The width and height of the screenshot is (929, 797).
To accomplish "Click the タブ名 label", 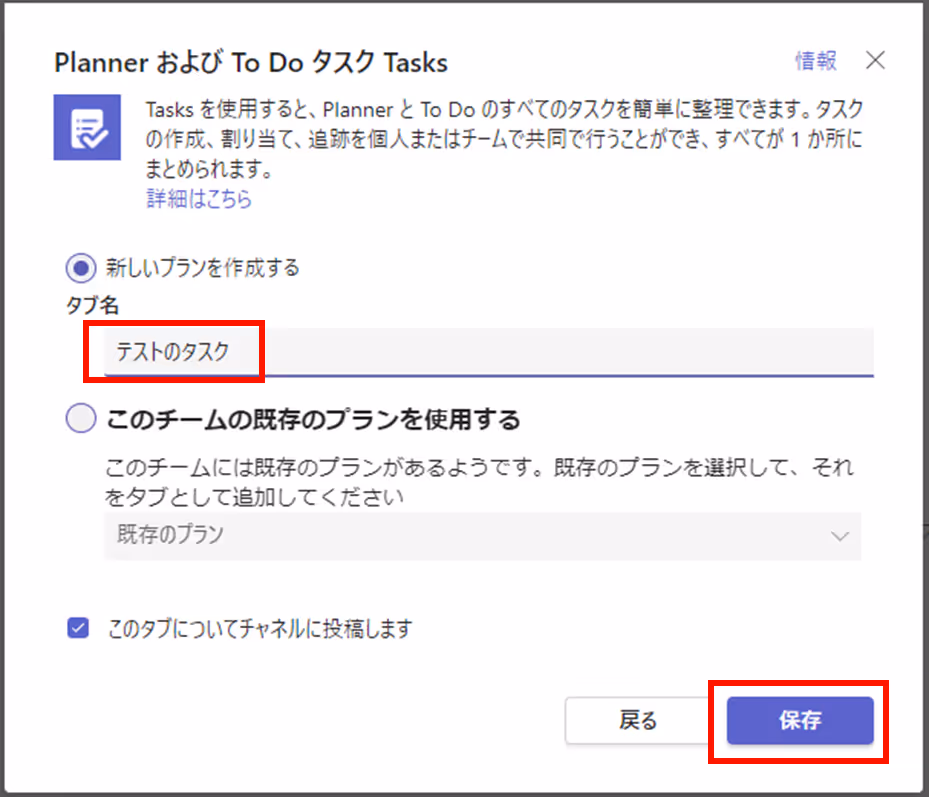I will (92, 305).
